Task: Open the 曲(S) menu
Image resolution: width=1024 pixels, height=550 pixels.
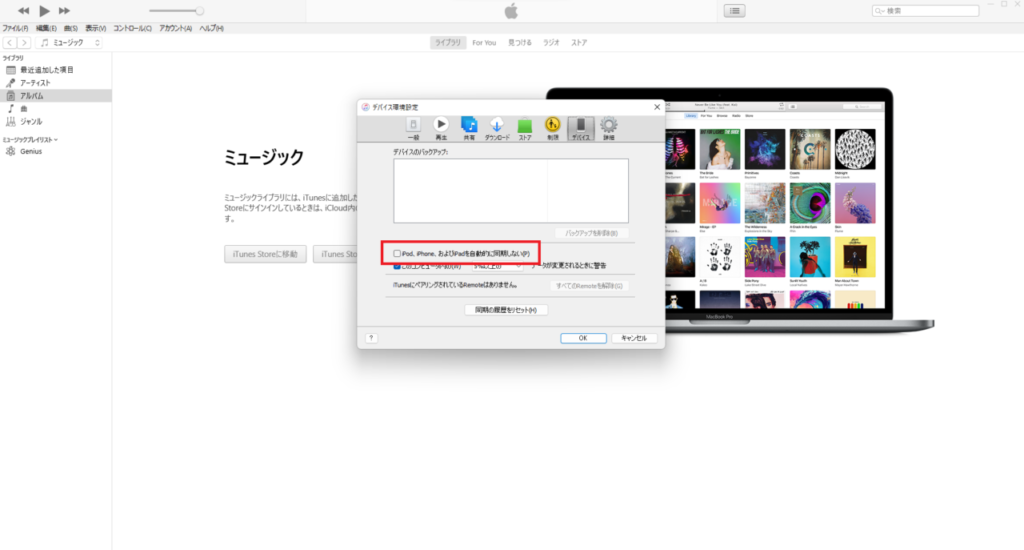Action: coord(71,28)
